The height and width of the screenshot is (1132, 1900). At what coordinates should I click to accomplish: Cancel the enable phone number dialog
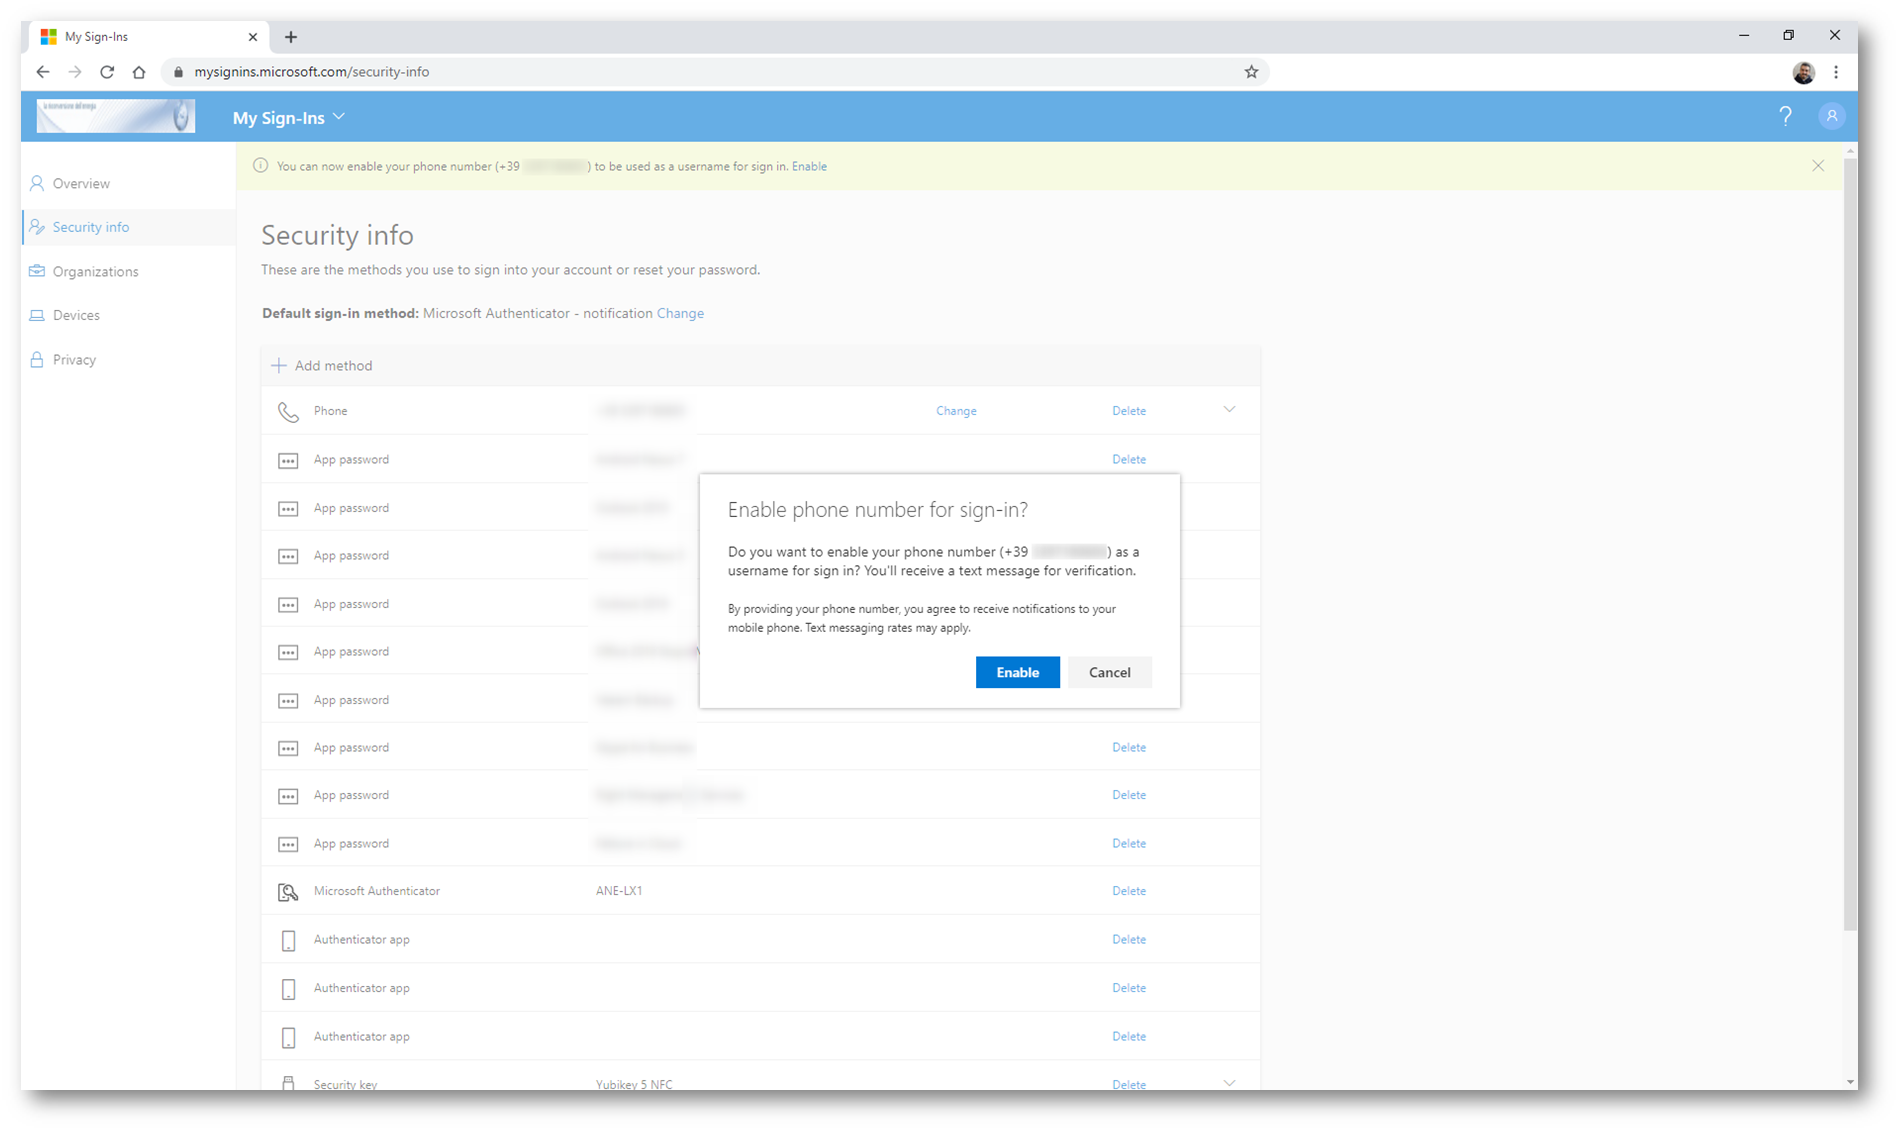click(x=1110, y=672)
